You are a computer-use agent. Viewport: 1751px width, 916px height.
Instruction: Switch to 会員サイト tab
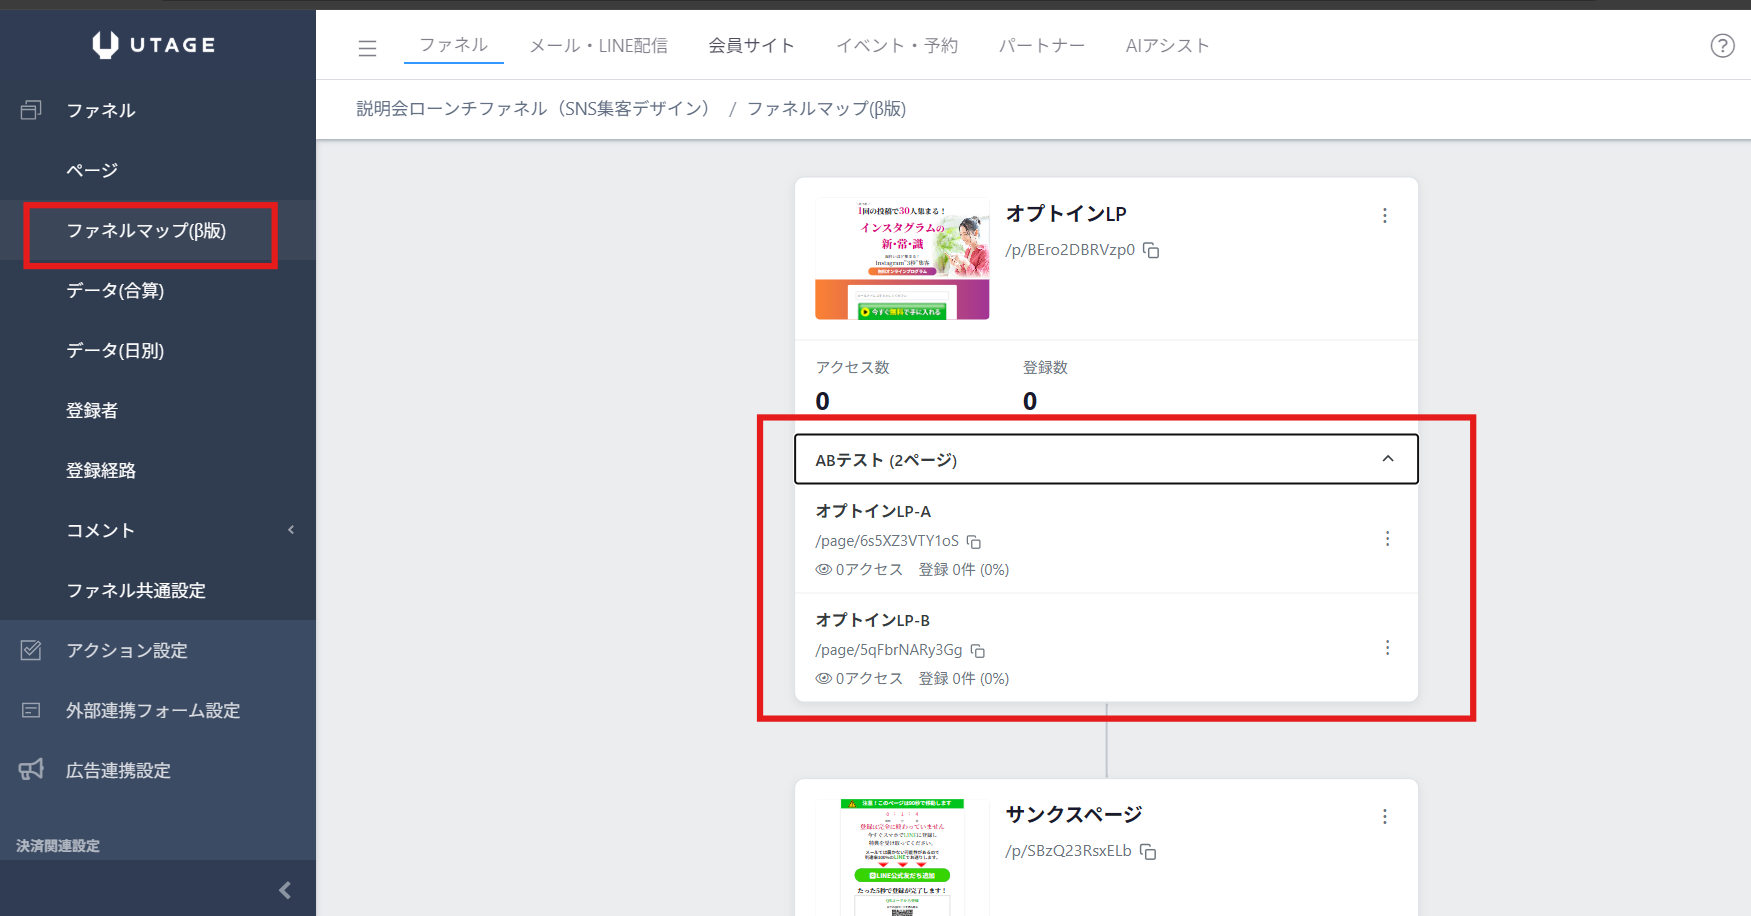tap(751, 46)
